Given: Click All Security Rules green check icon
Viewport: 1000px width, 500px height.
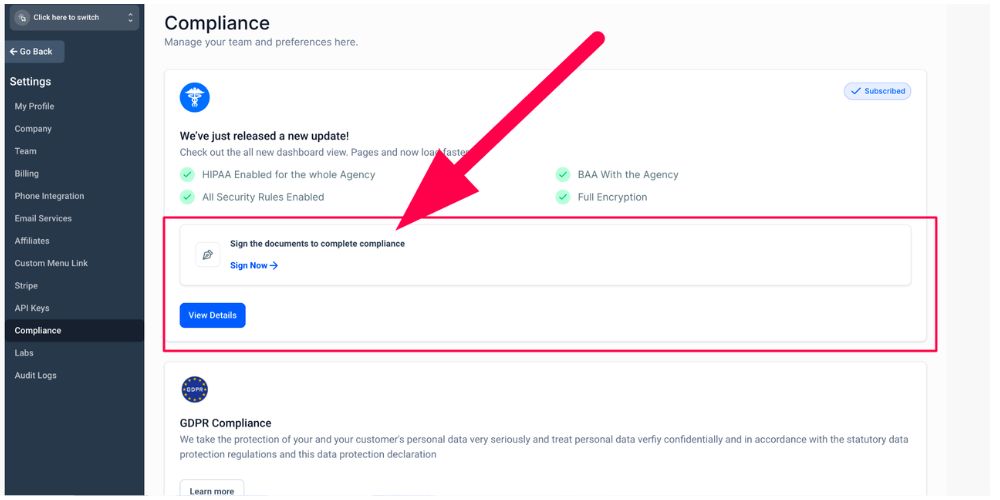Looking at the screenshot, I should coord(187,197).
